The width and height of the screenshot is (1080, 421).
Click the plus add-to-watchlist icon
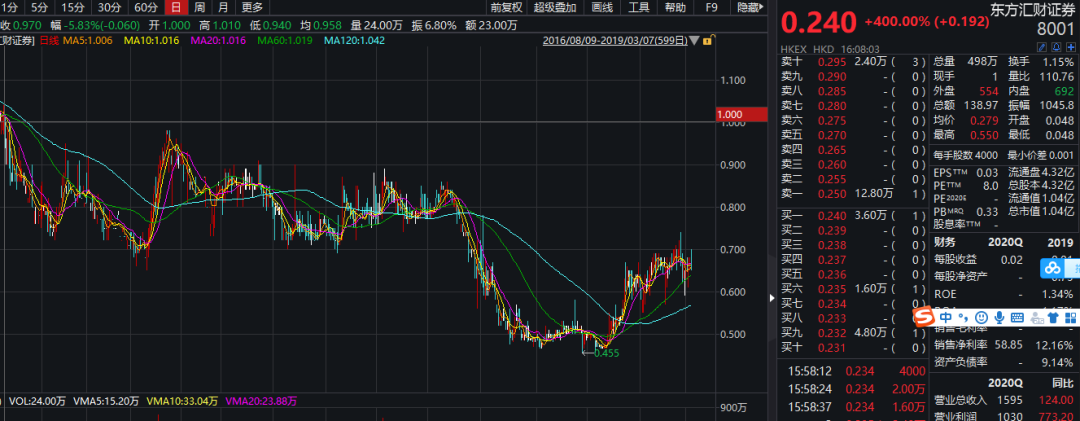coord(1069,47)
